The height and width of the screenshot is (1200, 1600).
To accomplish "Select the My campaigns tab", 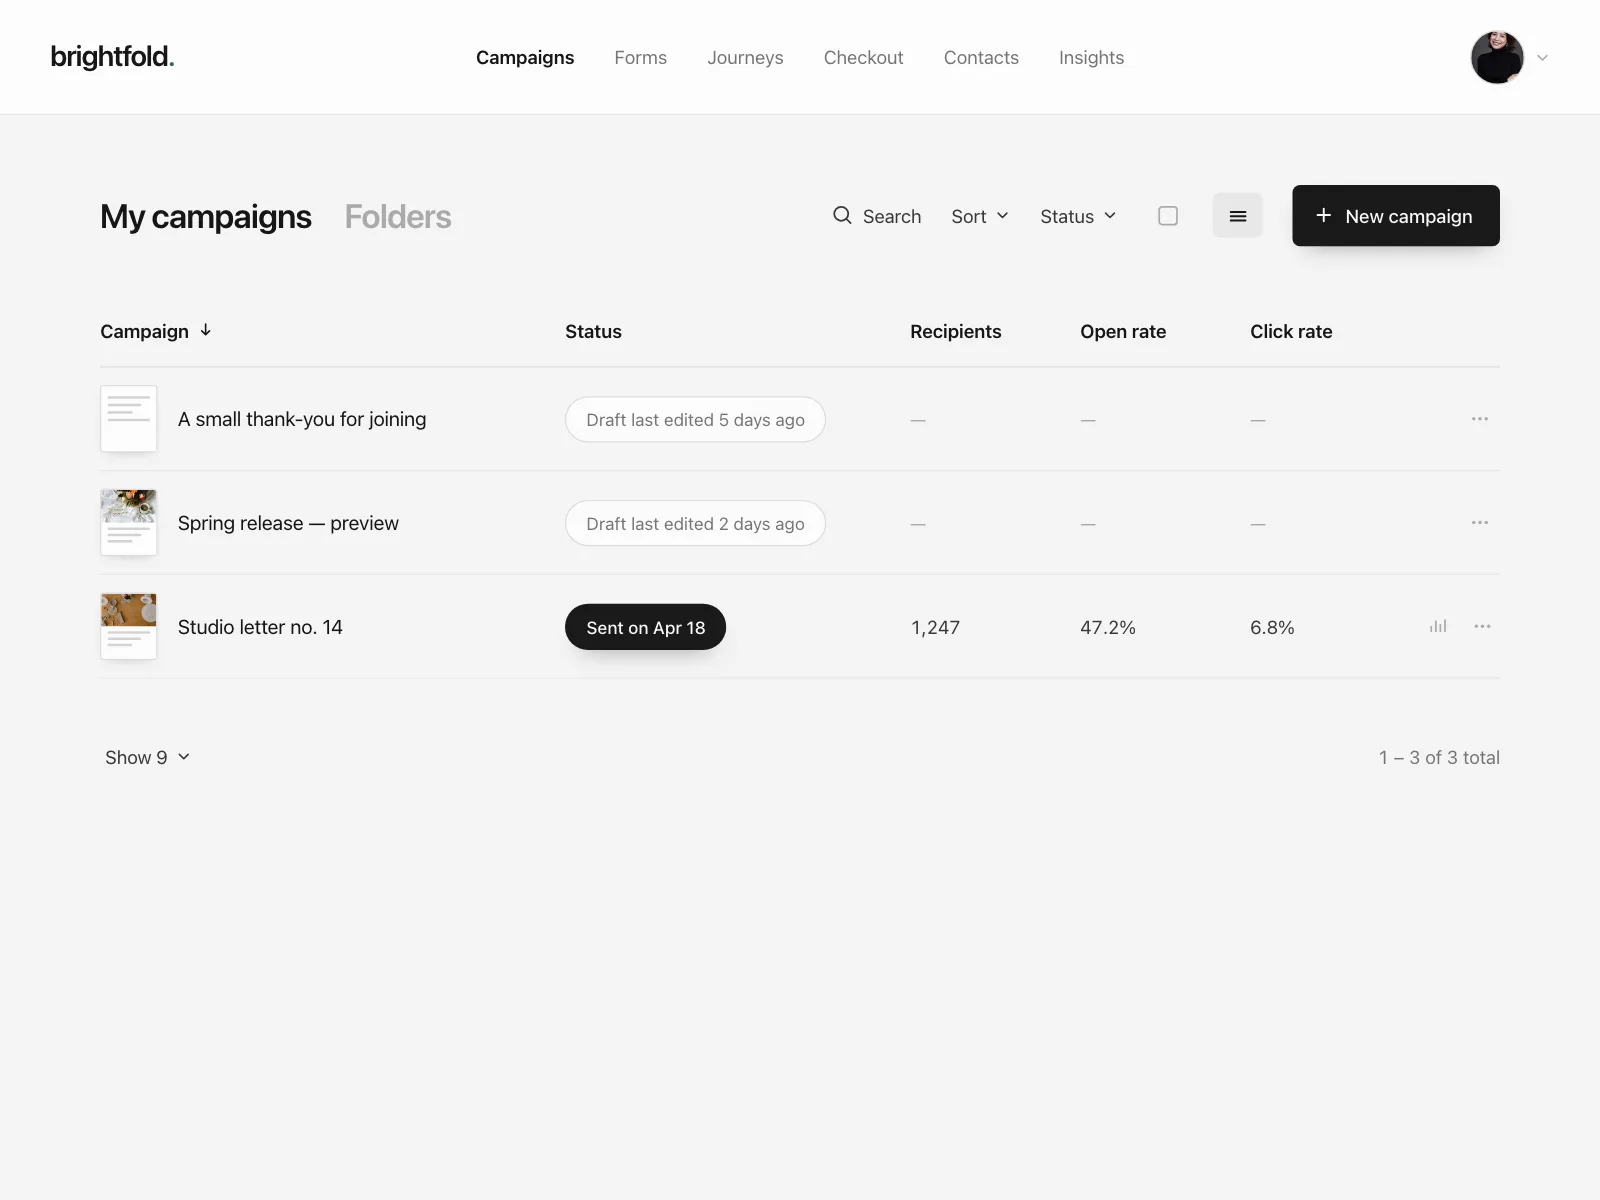I will pos(206,216).
